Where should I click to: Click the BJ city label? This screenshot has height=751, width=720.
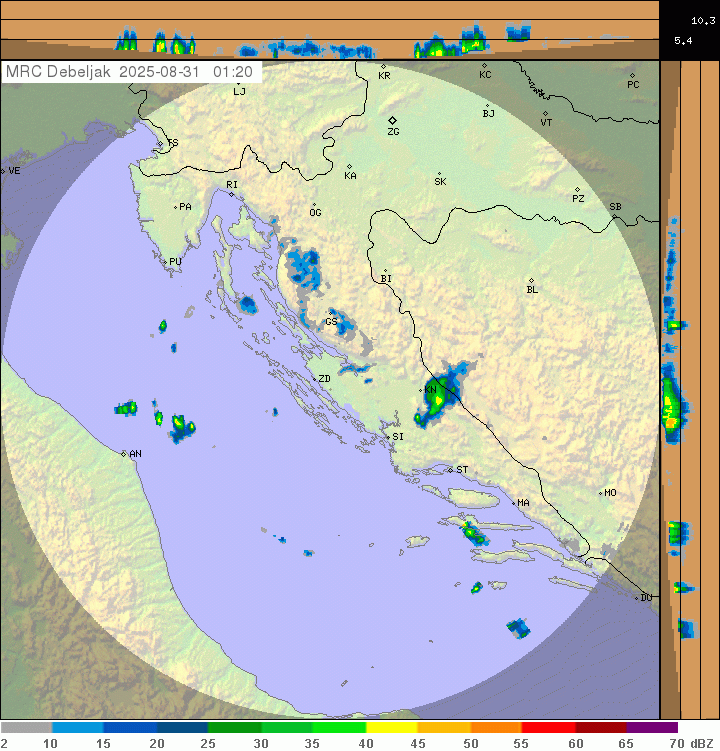coord(488,114)
